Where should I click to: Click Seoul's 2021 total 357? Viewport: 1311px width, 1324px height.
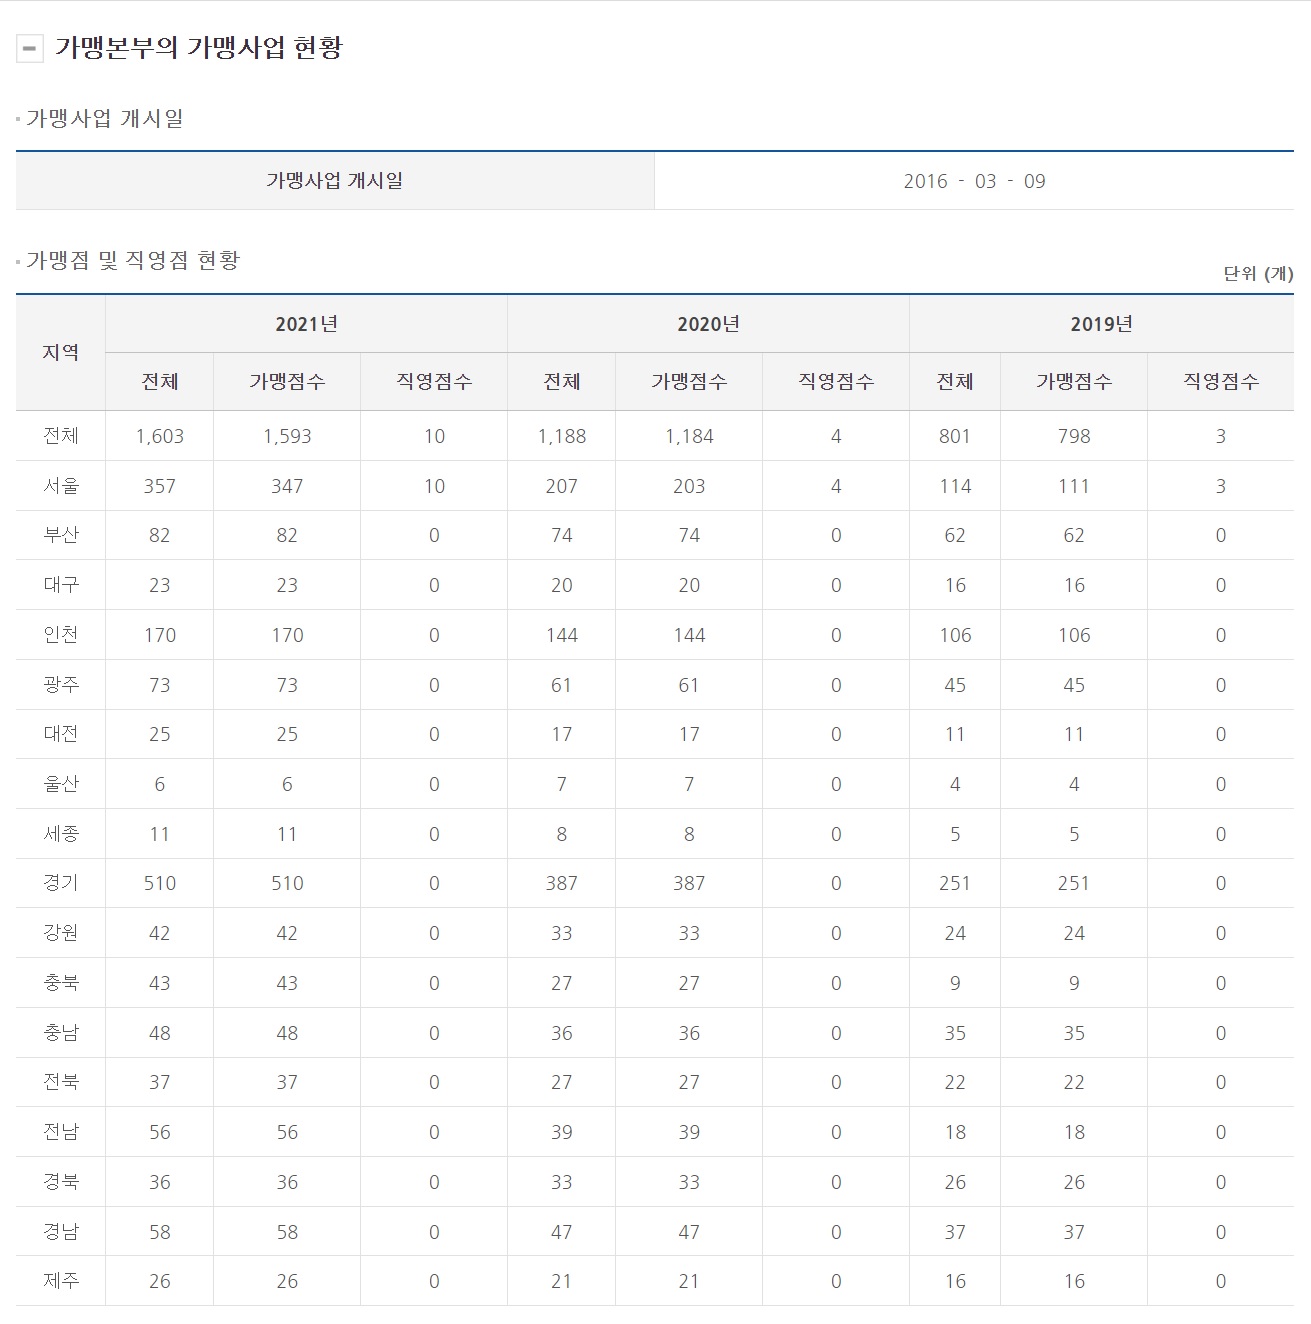(x=160, y=486)
